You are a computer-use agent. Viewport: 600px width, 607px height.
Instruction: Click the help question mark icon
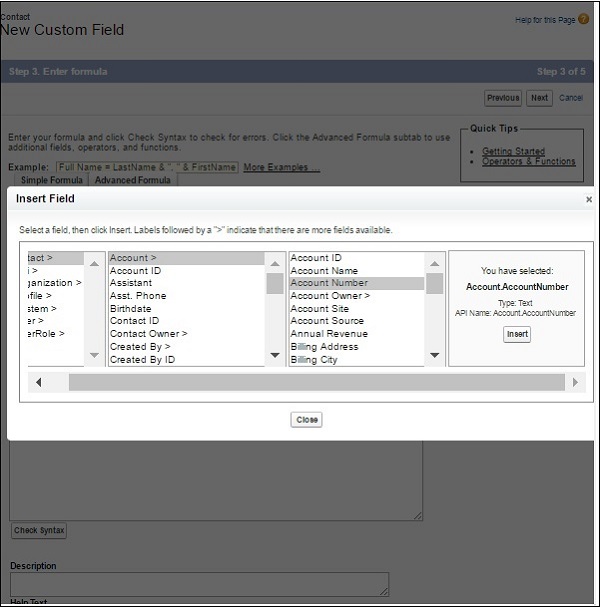583,19
